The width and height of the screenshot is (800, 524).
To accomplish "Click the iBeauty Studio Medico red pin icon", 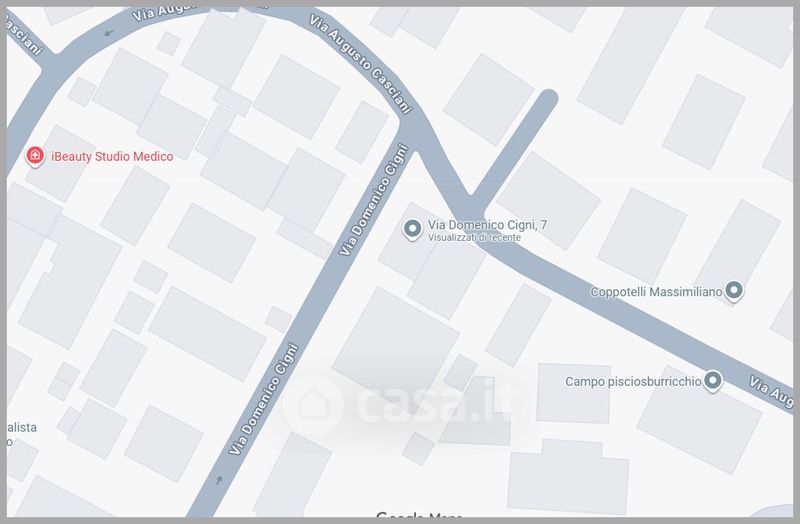I will coord(35,156).
